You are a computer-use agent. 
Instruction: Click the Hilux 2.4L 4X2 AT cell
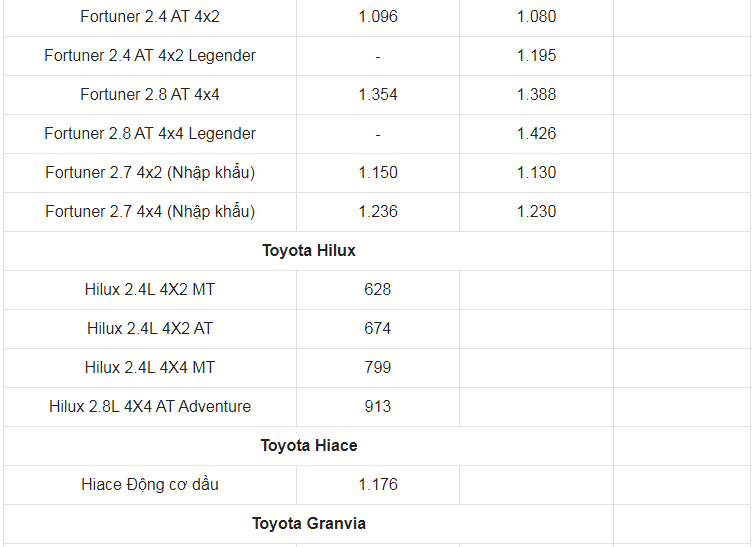click(150, 328)
